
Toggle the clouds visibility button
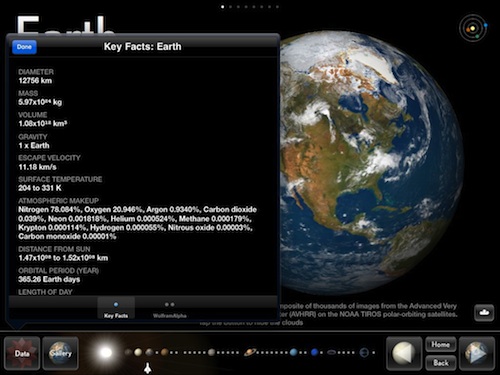point(484,313)
